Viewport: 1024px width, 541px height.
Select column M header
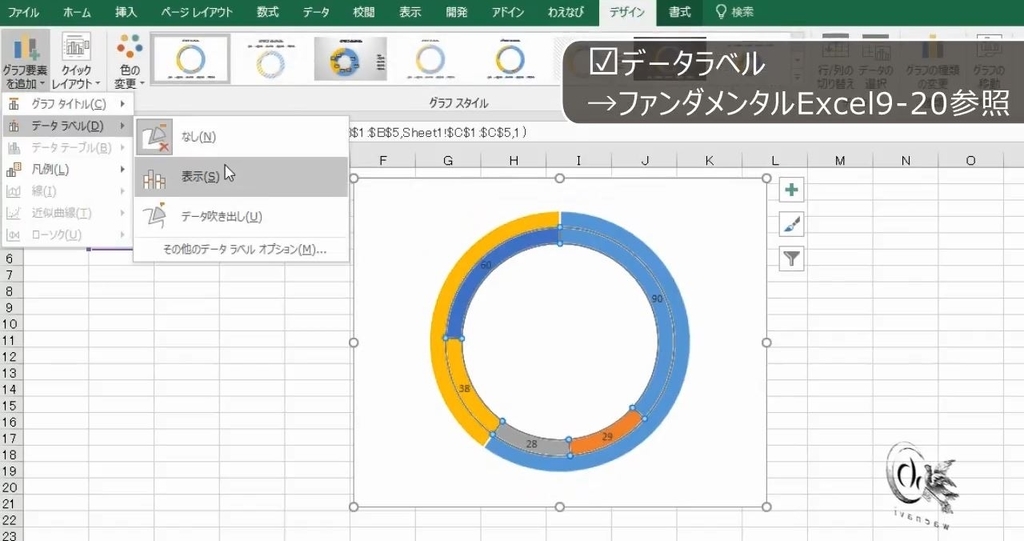coord(840,160)
